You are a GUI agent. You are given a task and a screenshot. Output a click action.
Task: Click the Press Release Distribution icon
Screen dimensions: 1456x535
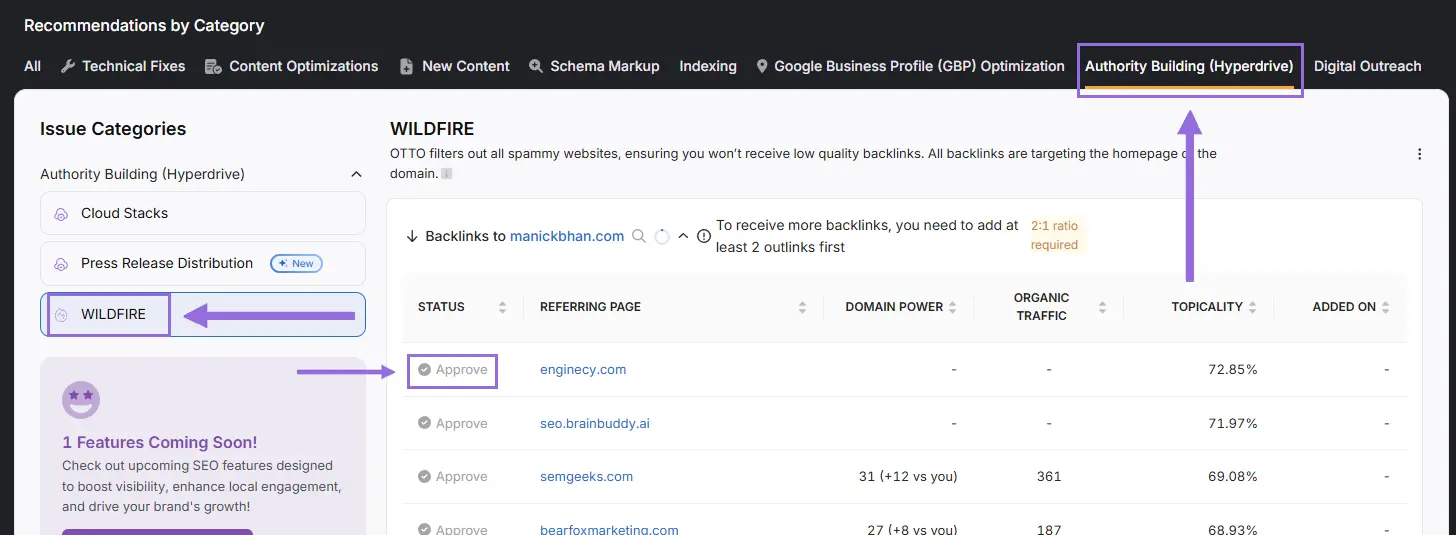point(61,264)
